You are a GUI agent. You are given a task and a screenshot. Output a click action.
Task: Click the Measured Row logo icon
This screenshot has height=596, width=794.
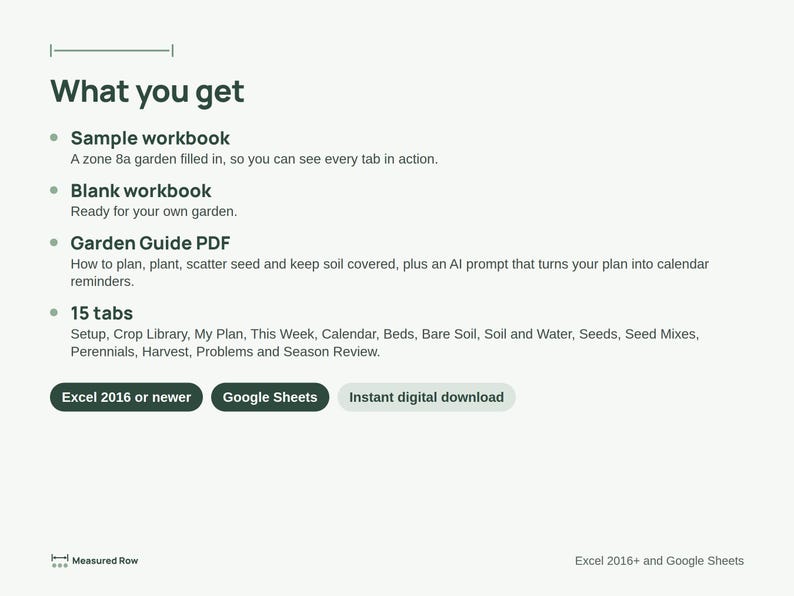click(60, 561)
